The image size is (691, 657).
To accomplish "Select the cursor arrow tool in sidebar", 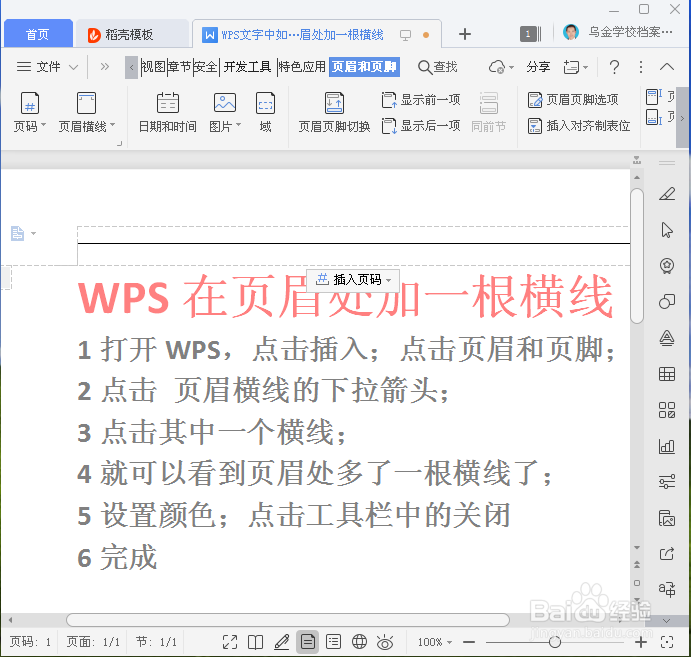I will click(x=667, y=230).
